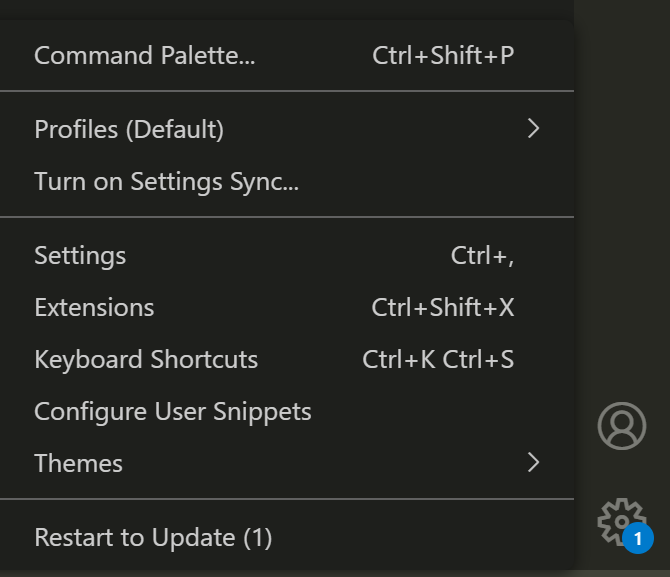This screenshot has width=670, height=577.
Task: Click the blue update badge on gear
Action: (637, 540)
